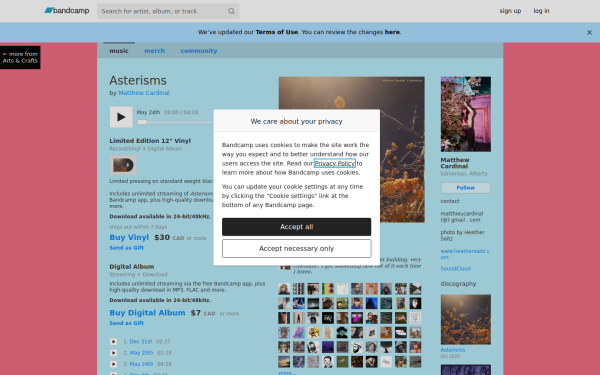
Task: Open the community tab
Action: (199, 51)
